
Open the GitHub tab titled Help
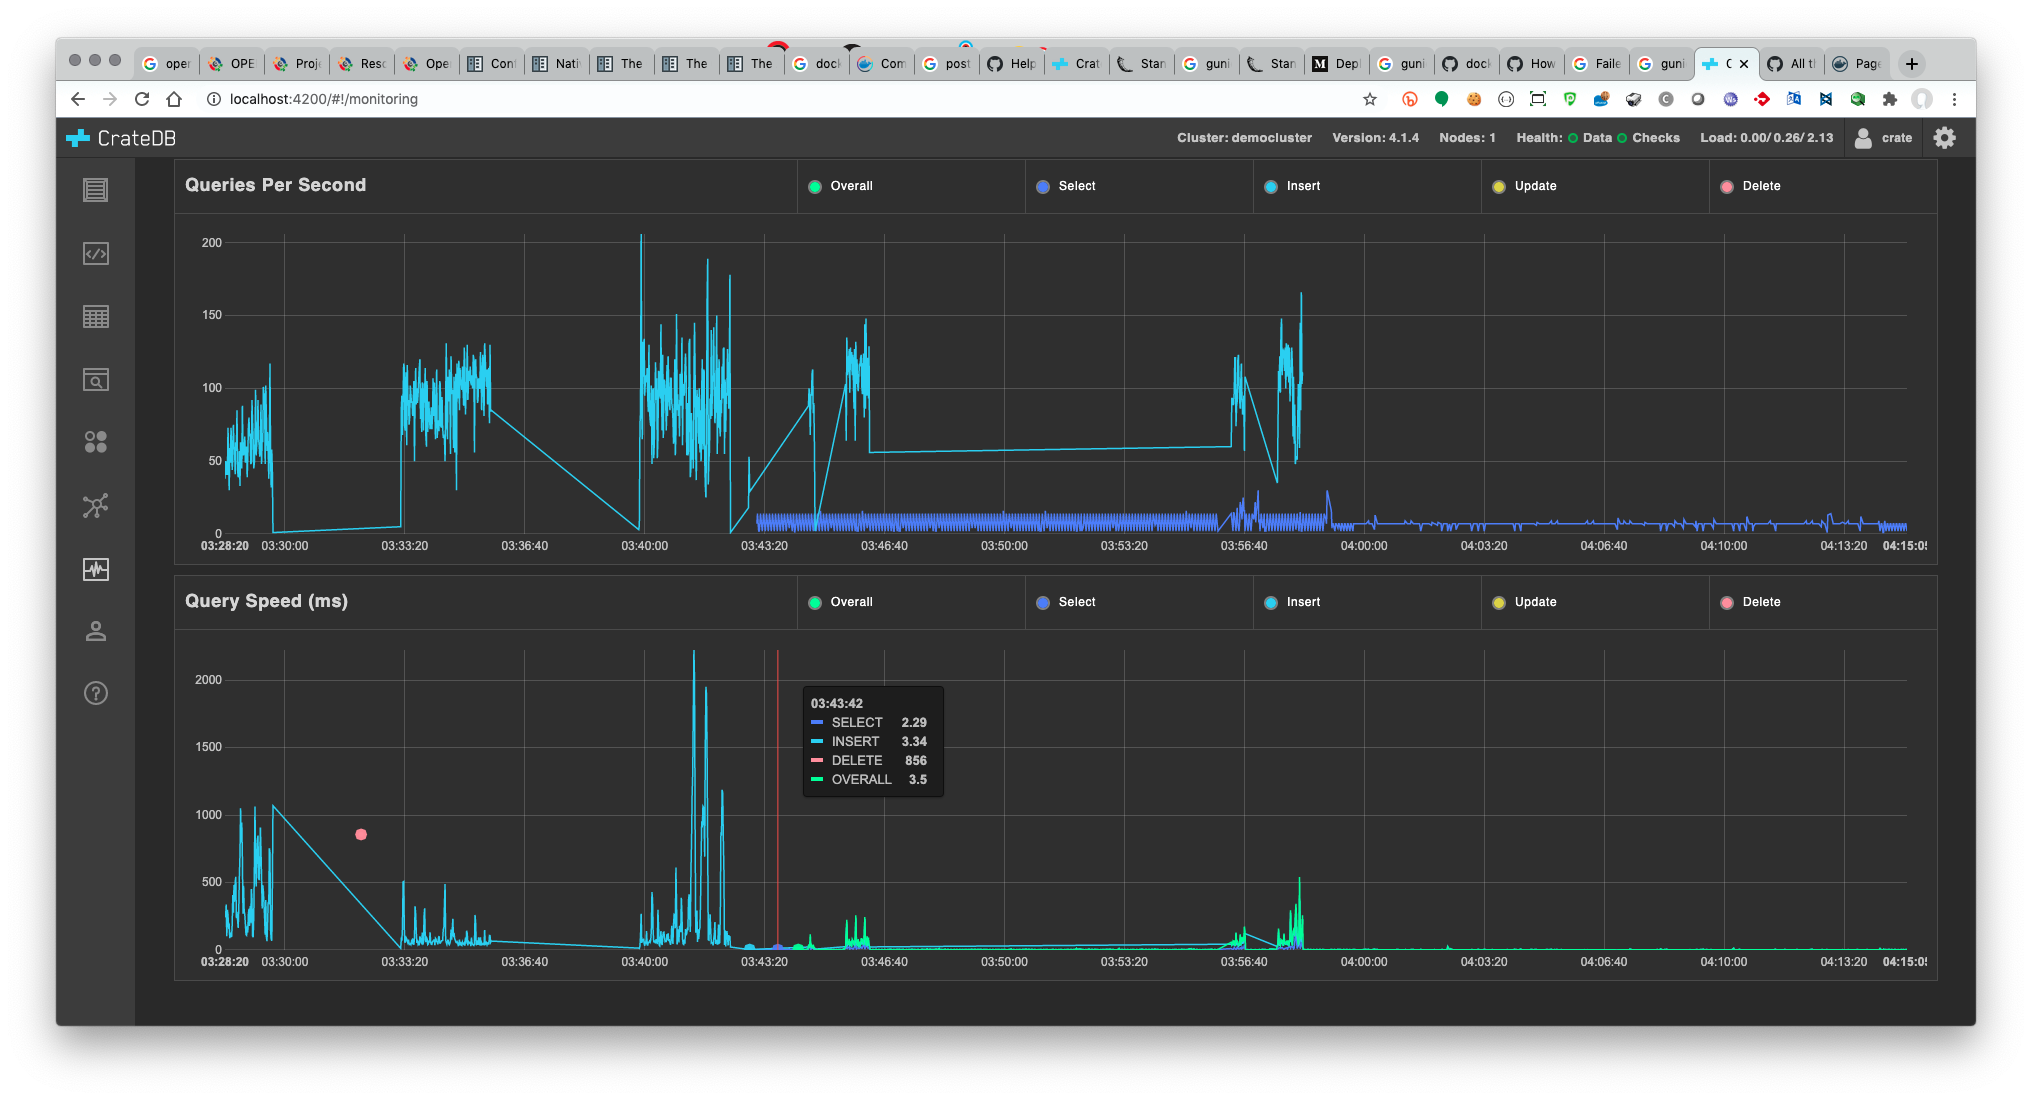click(1011, 63)
